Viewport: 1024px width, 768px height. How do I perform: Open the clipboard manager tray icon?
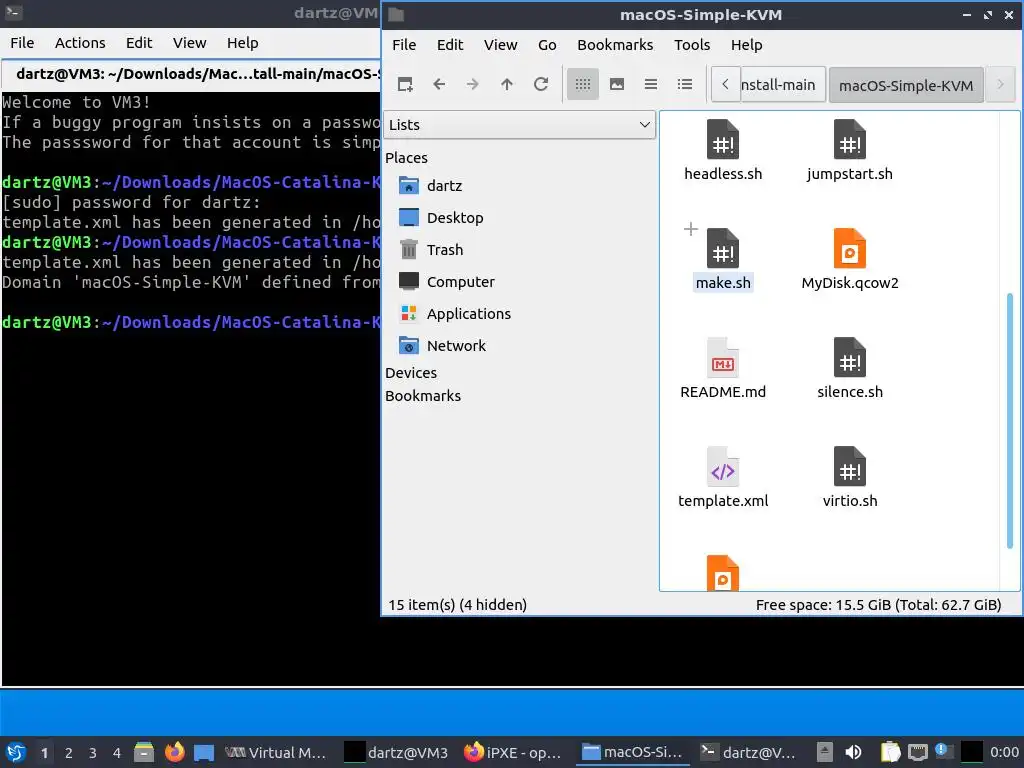889,752
